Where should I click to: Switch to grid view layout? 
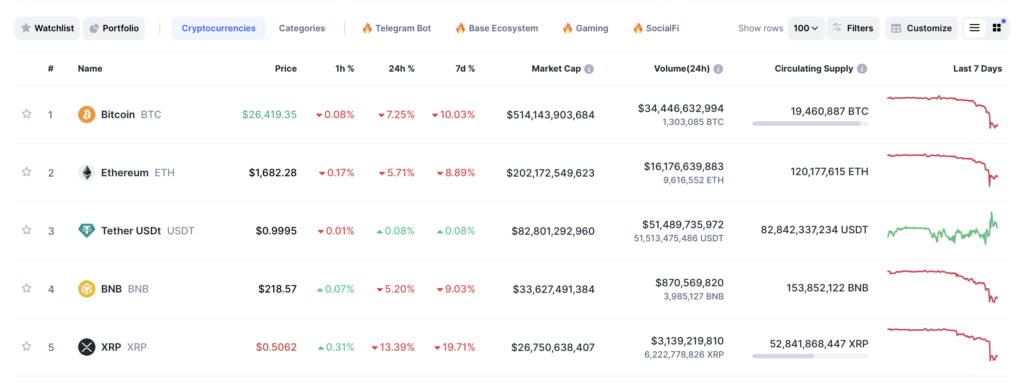point(997,28)
